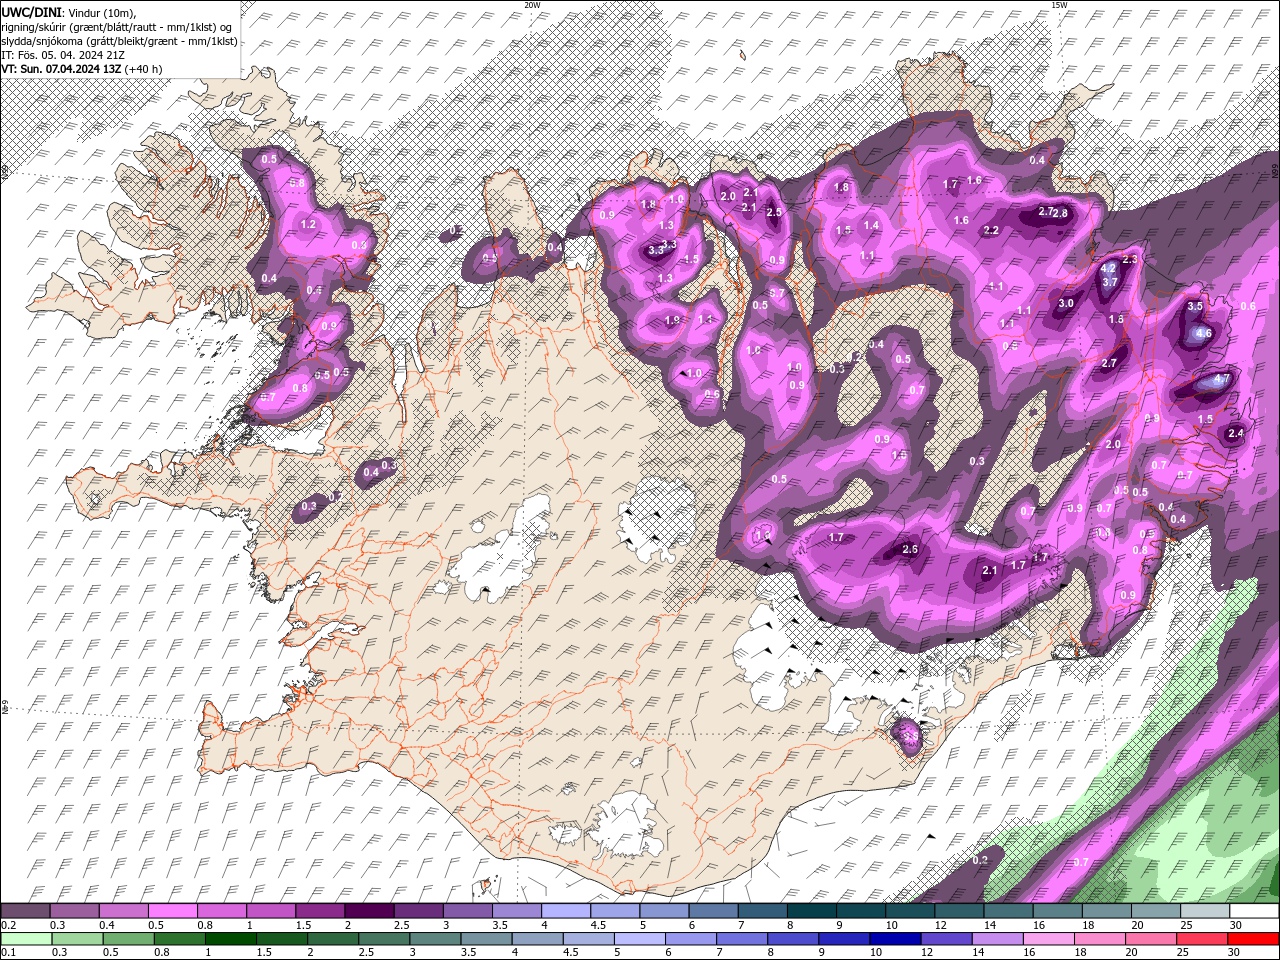Click the '2.4' value near the east coast

coord(1236,434)
